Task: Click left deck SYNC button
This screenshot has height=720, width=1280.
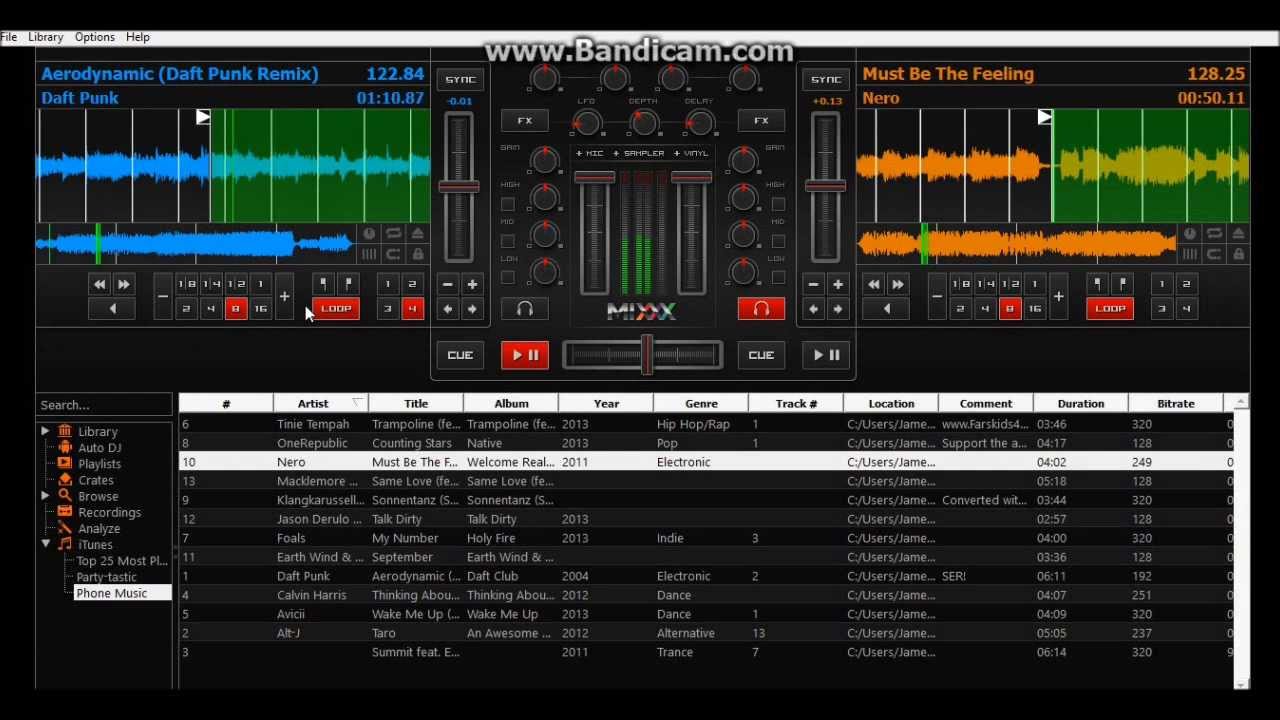Action: click(460, 80)
